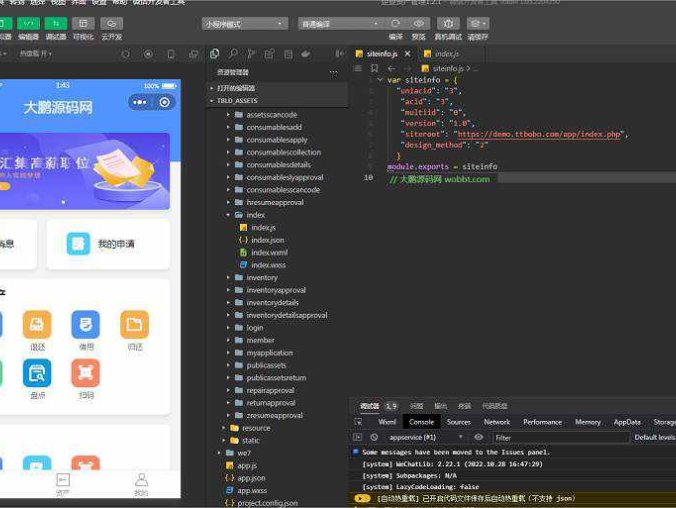Fold the var siteinfo code block arrow
Image resolution: width=676 pixels, height=508 pixels.
380,80
